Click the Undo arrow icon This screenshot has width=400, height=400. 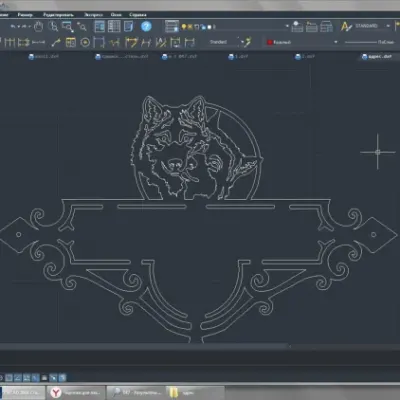click(13, 26)
